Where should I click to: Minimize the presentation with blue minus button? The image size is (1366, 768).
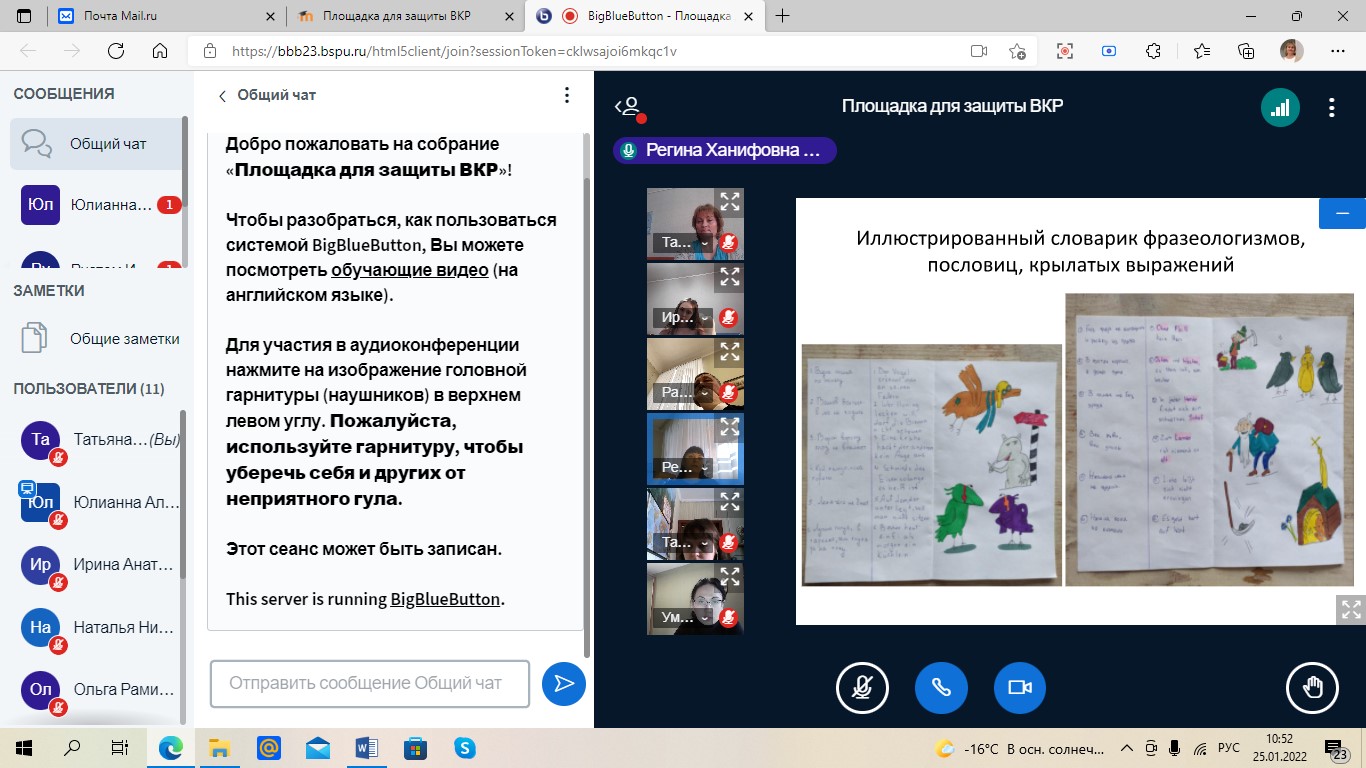[1342, 214]
